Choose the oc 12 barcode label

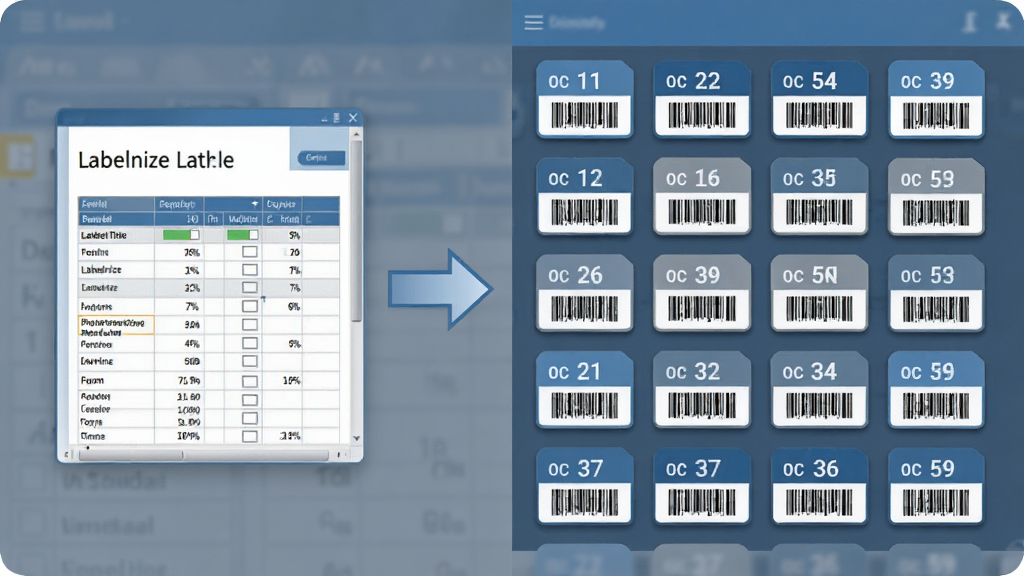[584, 196]
